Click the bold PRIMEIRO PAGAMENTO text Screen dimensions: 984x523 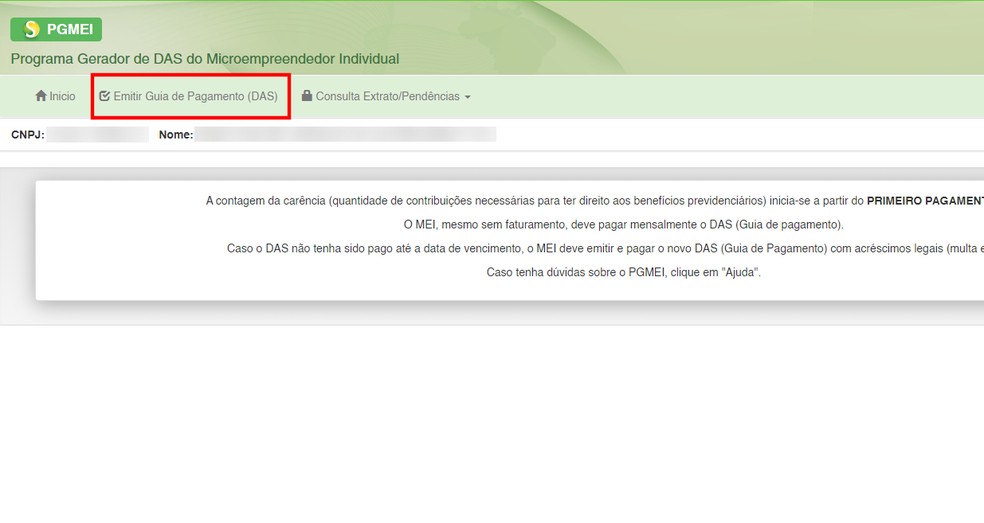coord(925,201)
